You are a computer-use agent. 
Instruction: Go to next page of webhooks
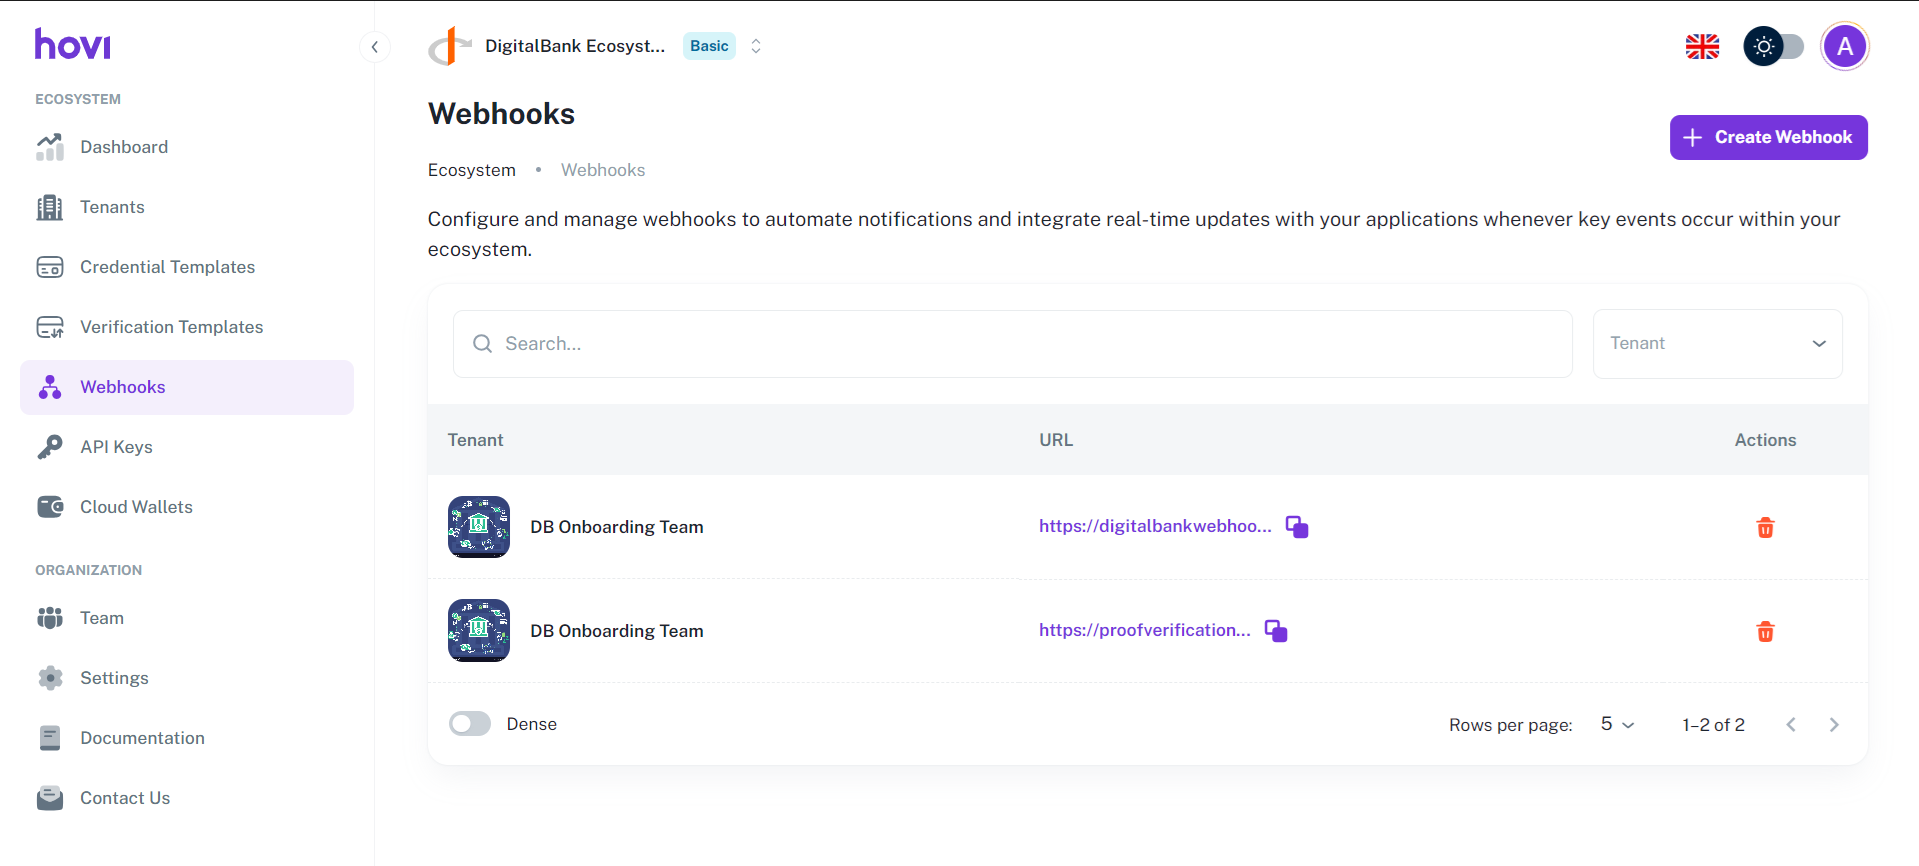(x=1833, y=725)
